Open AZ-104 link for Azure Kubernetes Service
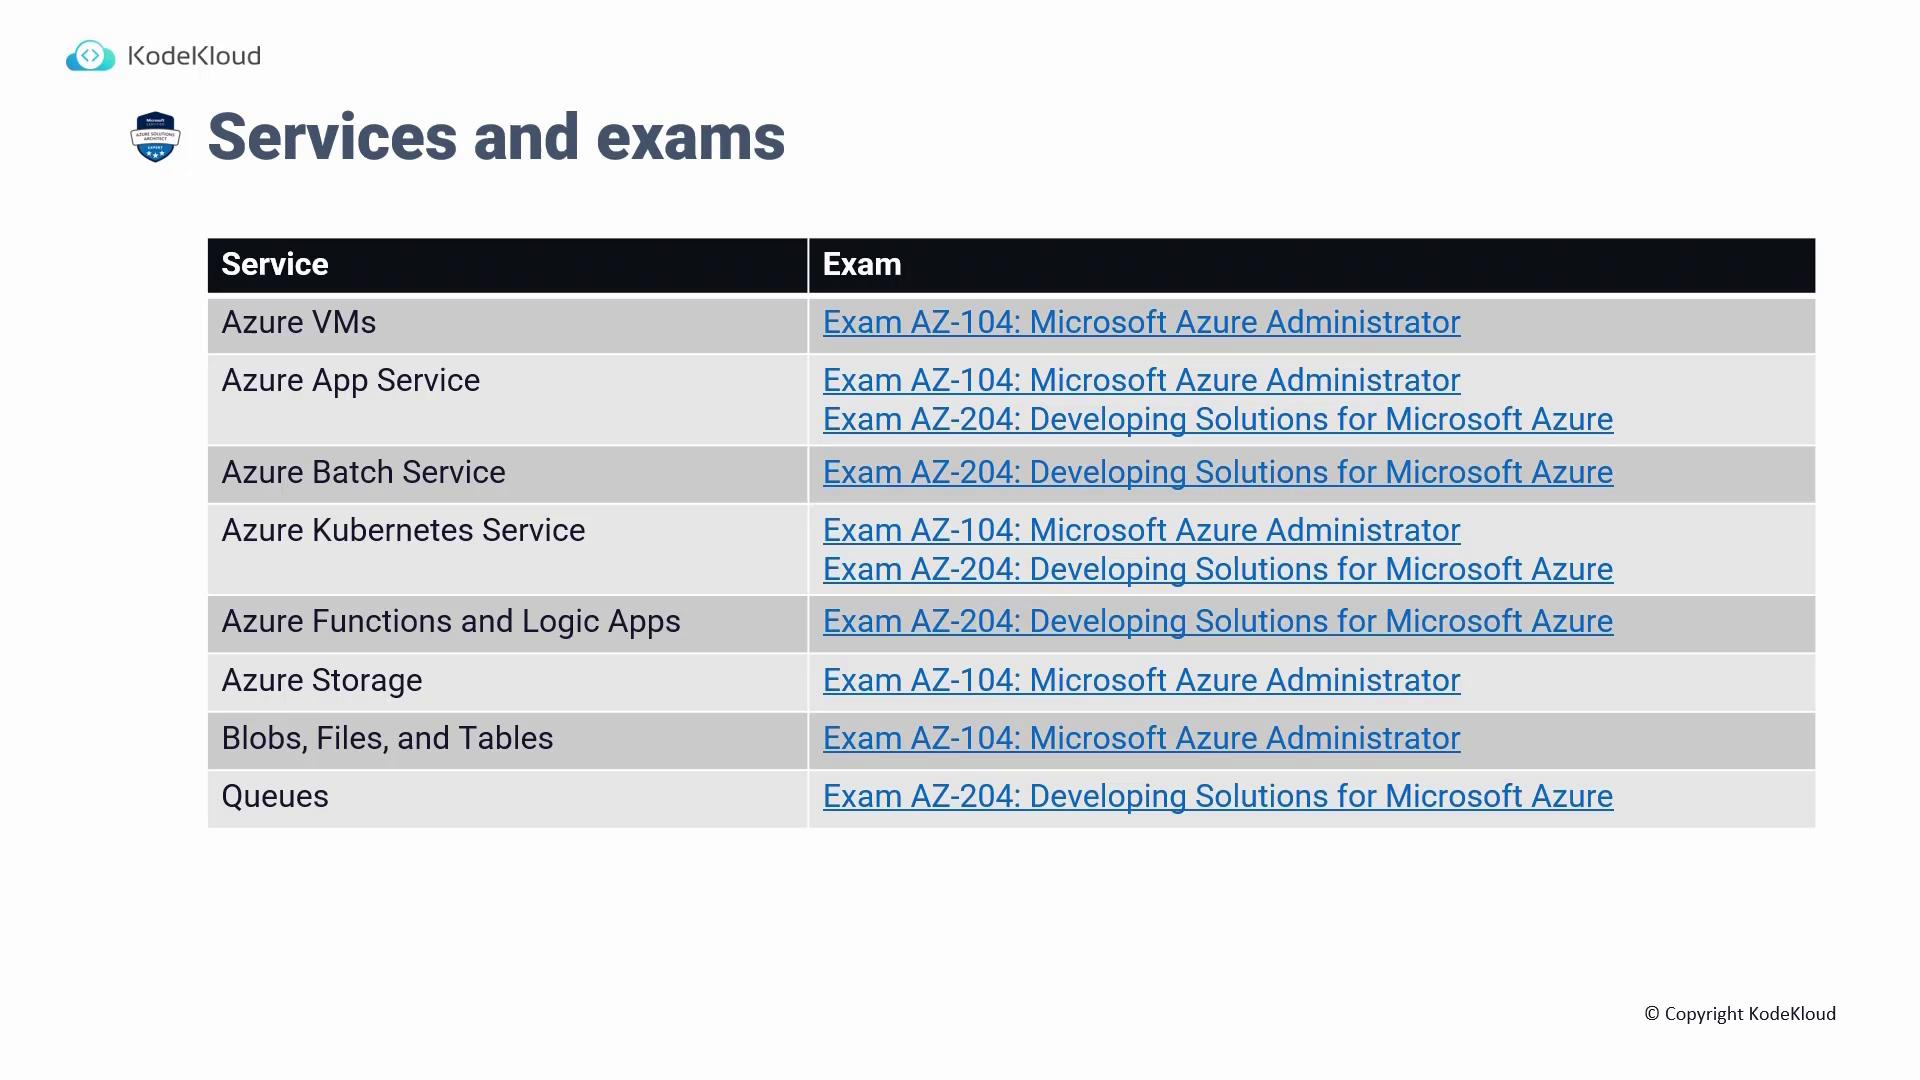The image size is (1920, 1080). tap(1140, 530)
